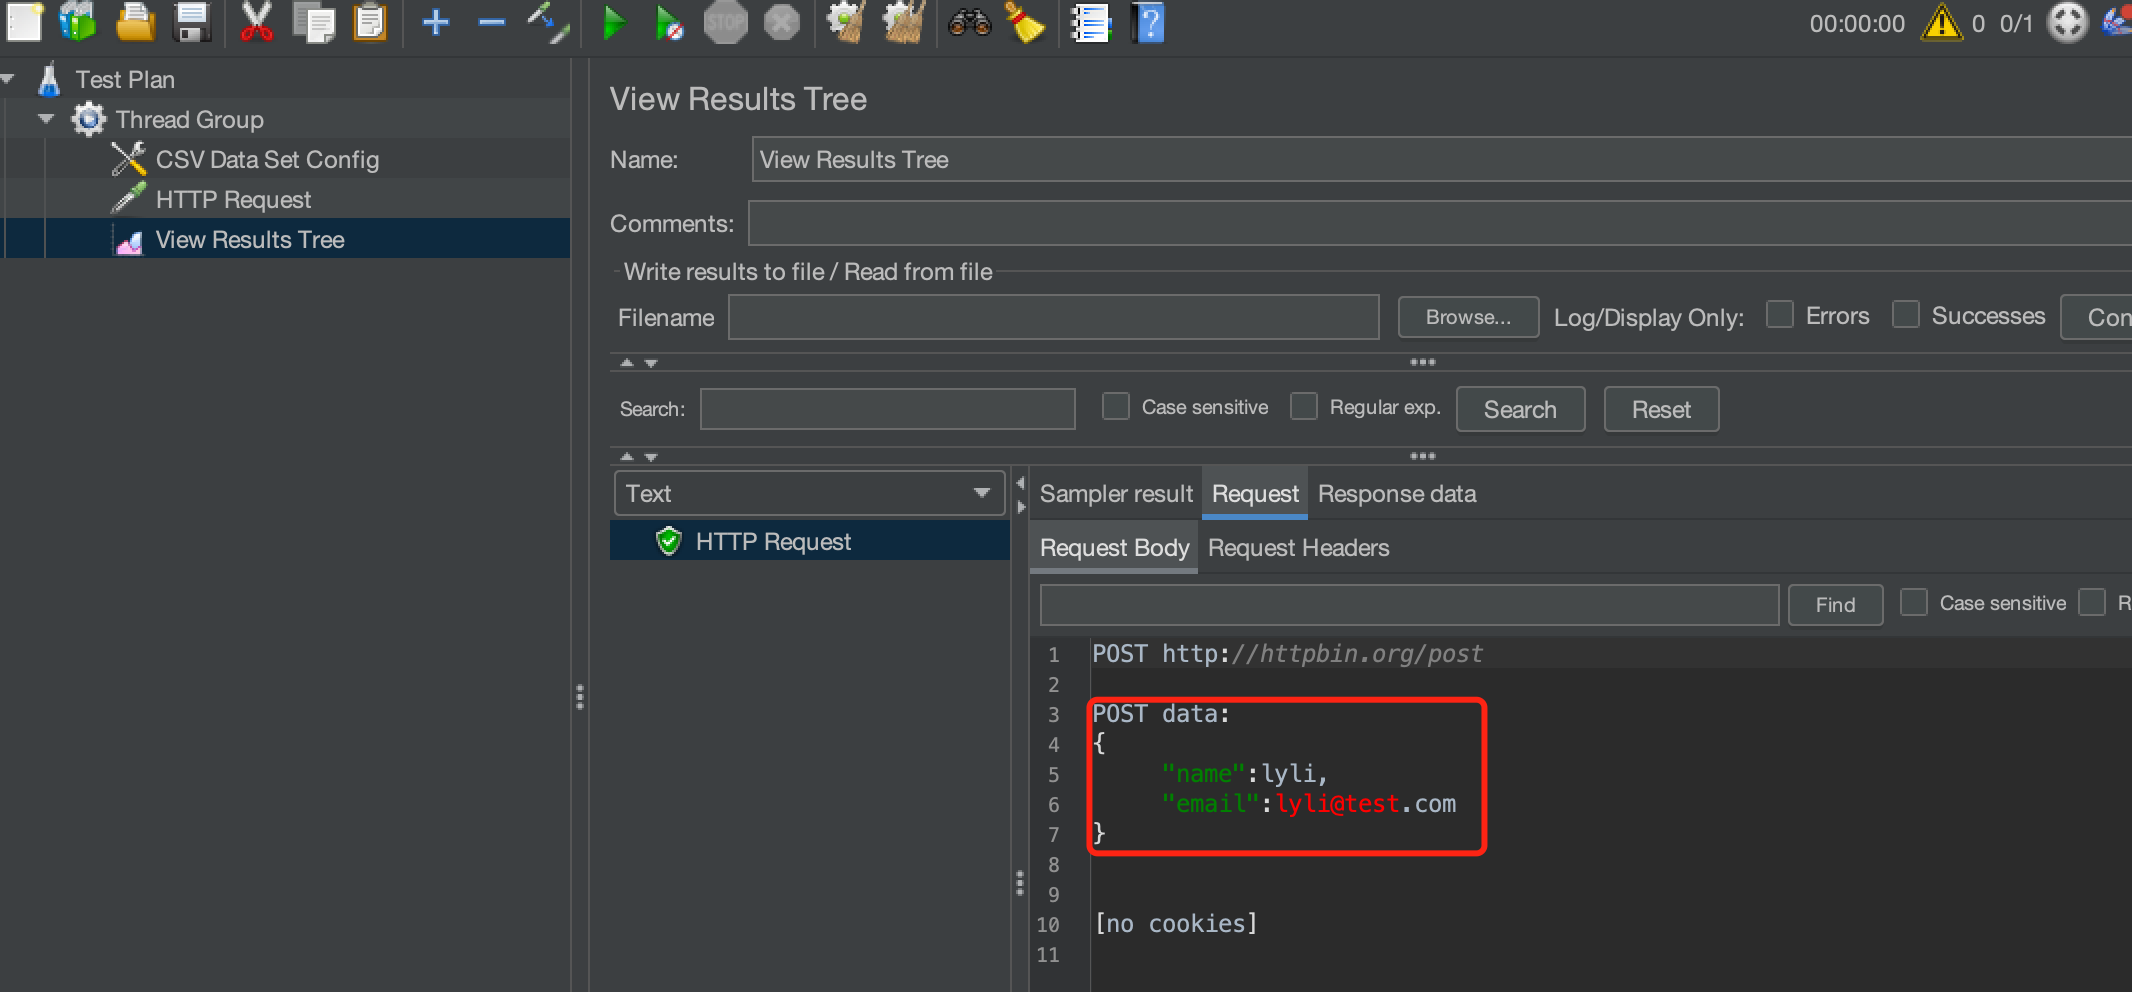
Task: Click the blue plus Expand All icon
Action: (435, 22)
